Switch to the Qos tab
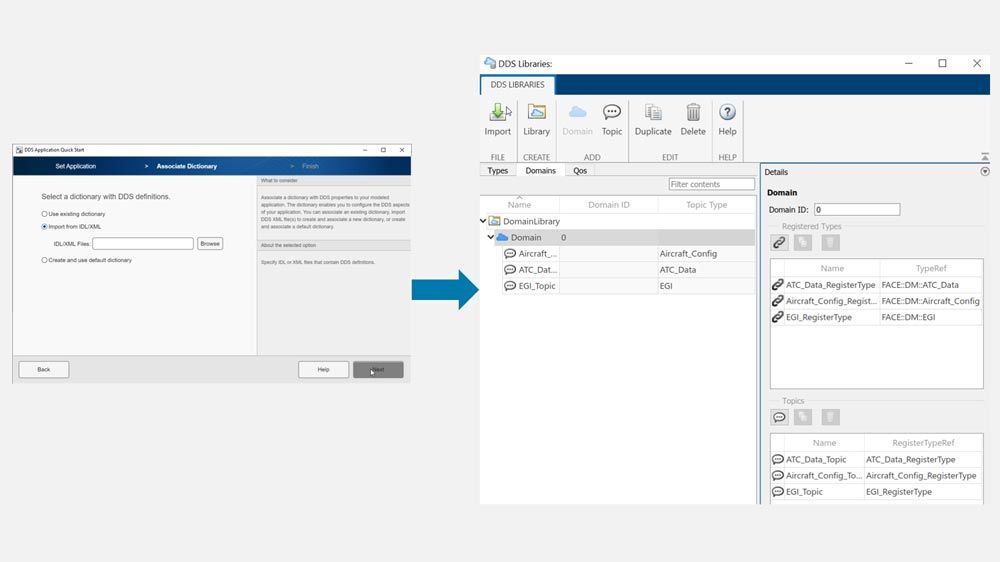Screen dimensions: 1000x562 pyautogui.click(x=580, y=170)
